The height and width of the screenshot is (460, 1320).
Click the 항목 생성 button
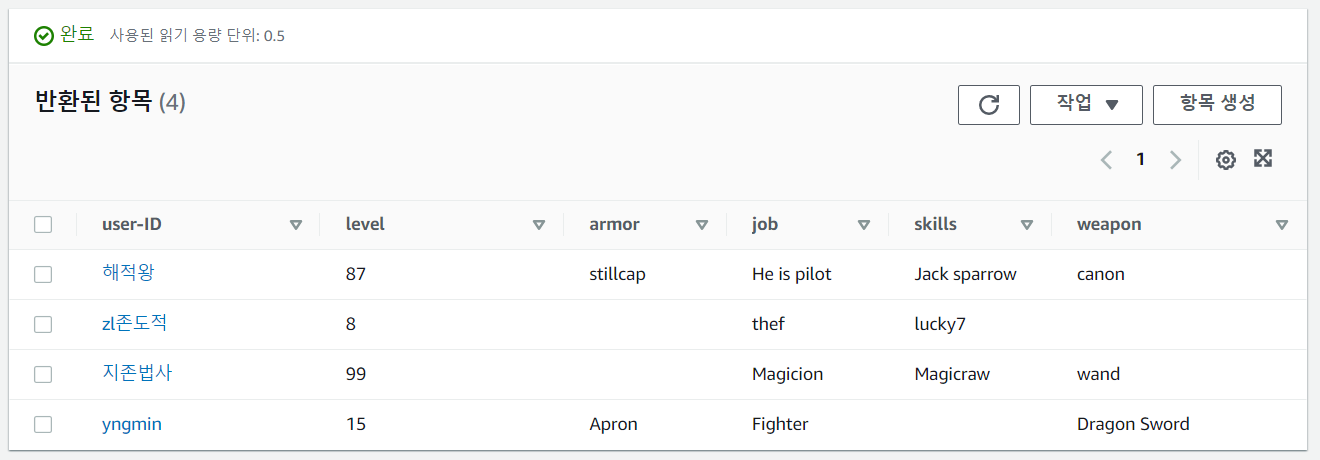[x=1217, y=105]
